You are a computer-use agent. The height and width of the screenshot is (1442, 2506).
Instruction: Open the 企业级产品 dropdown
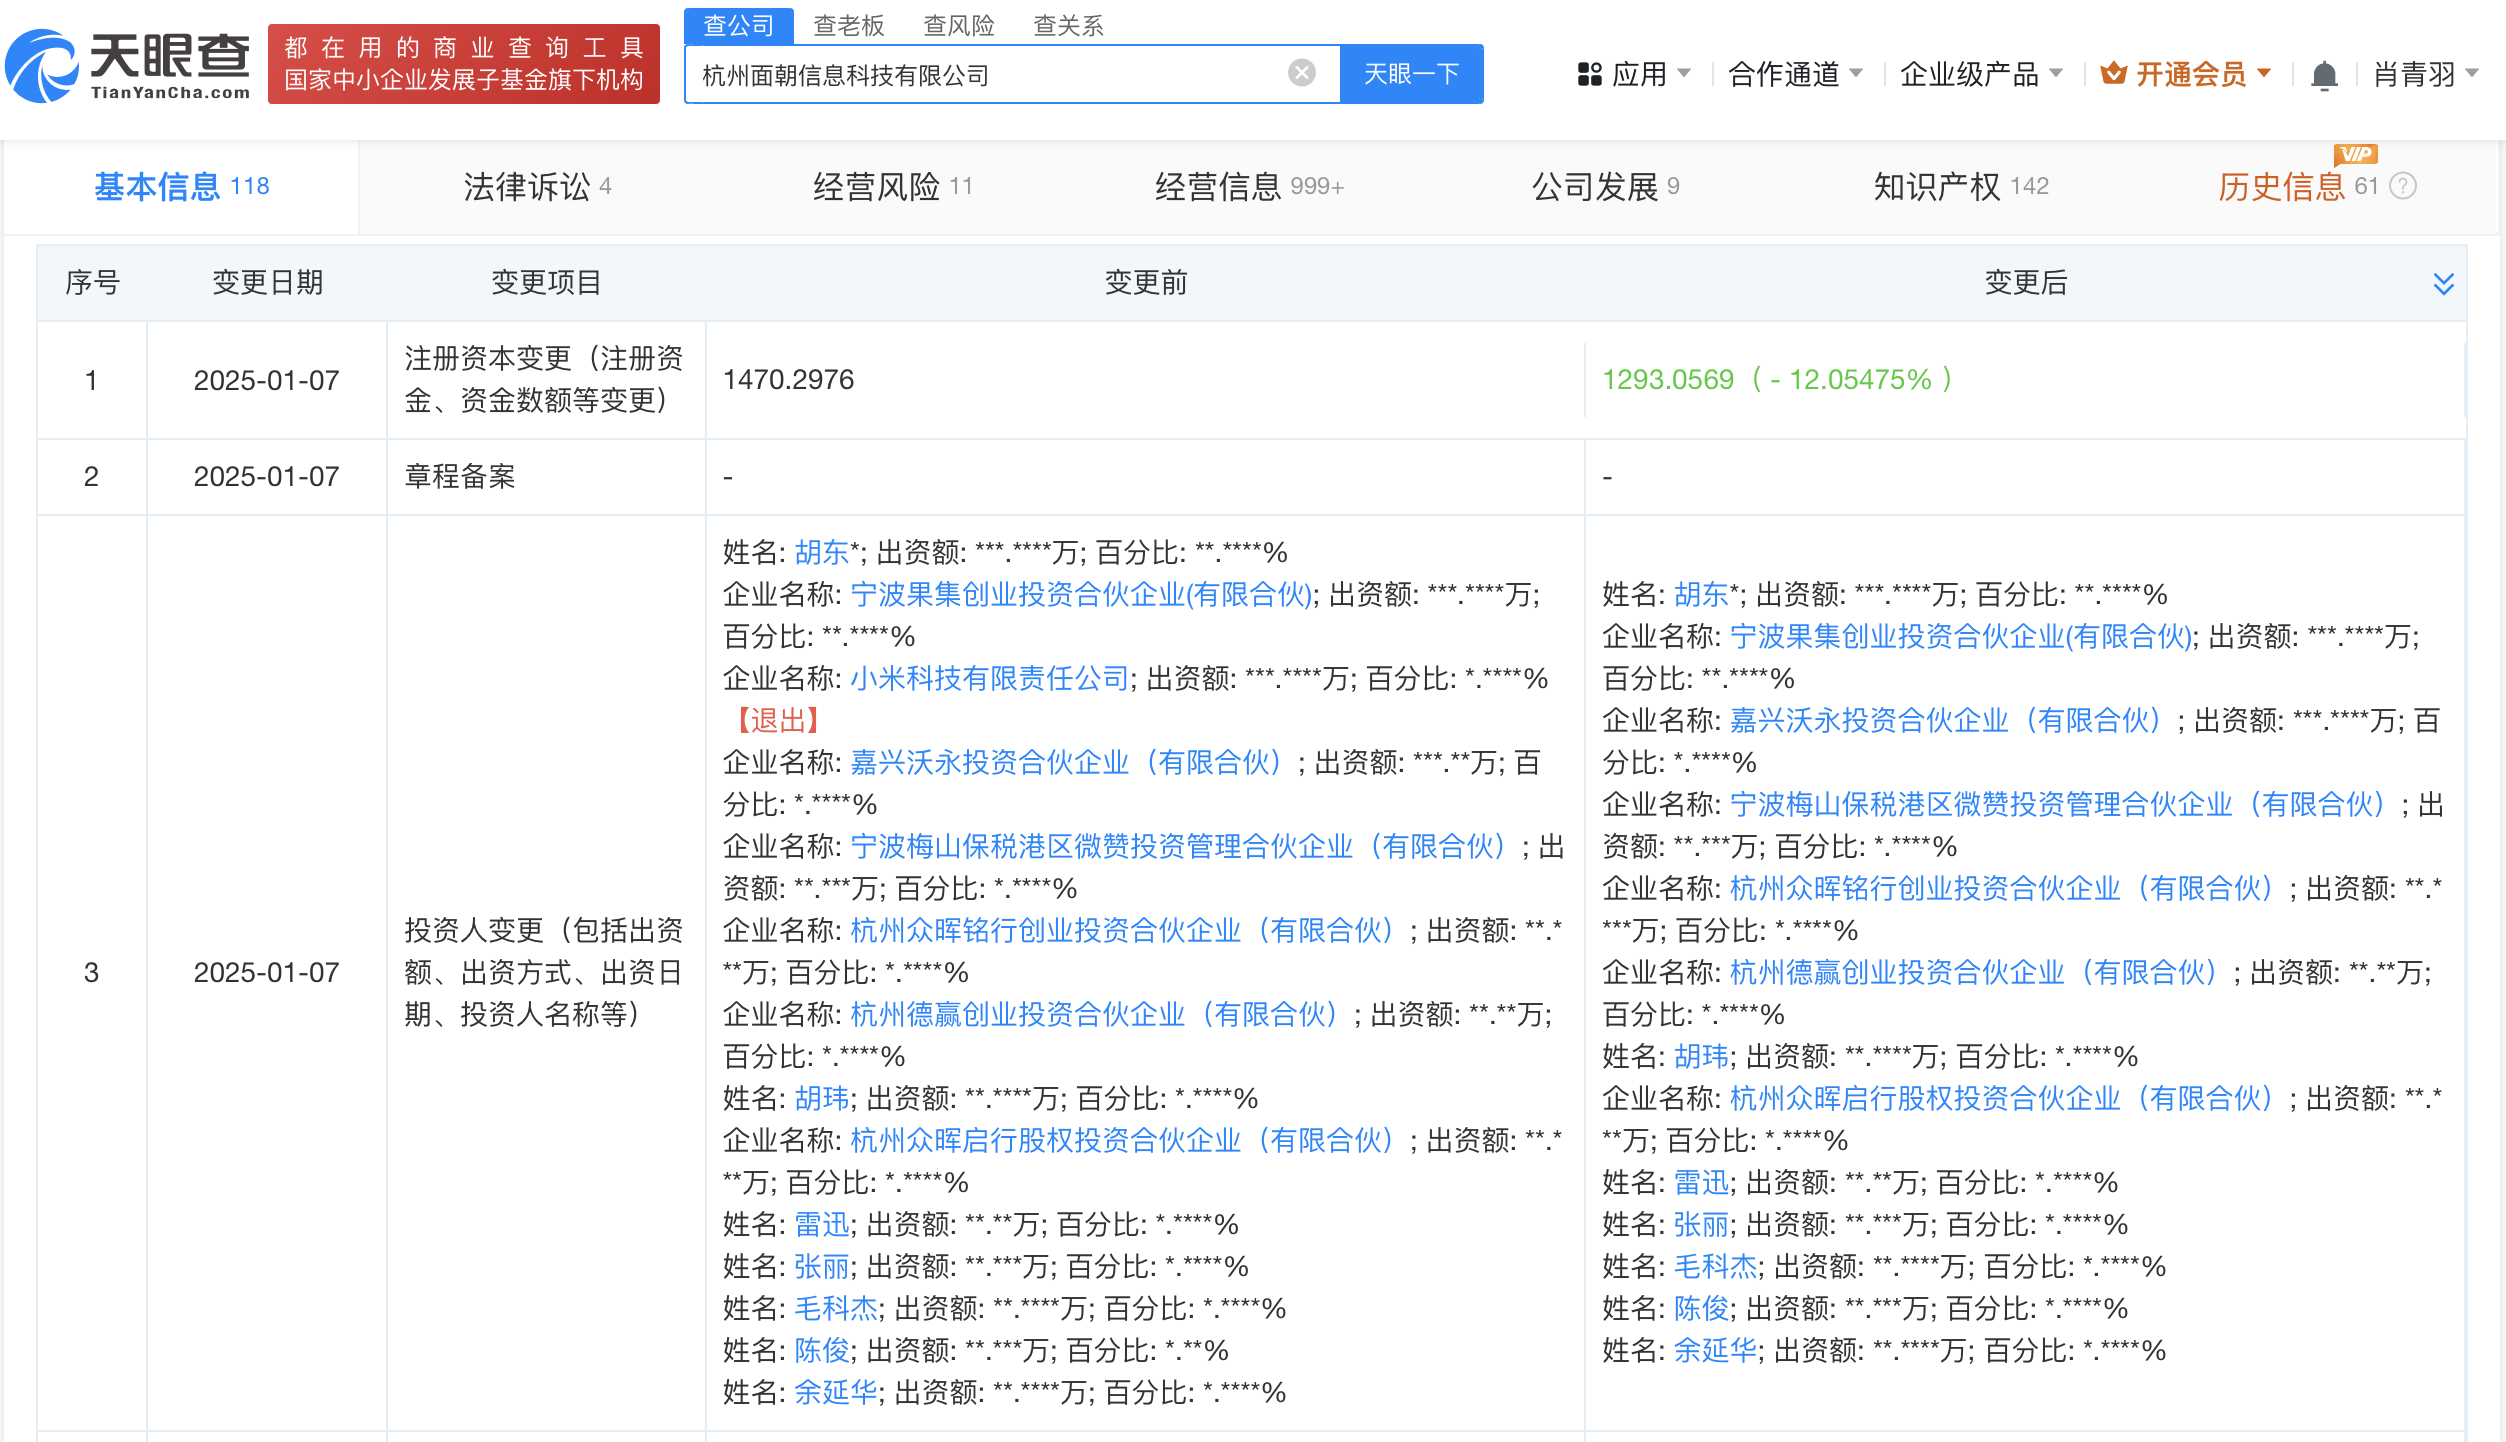pyautogui.click(x=1981, y=74)
